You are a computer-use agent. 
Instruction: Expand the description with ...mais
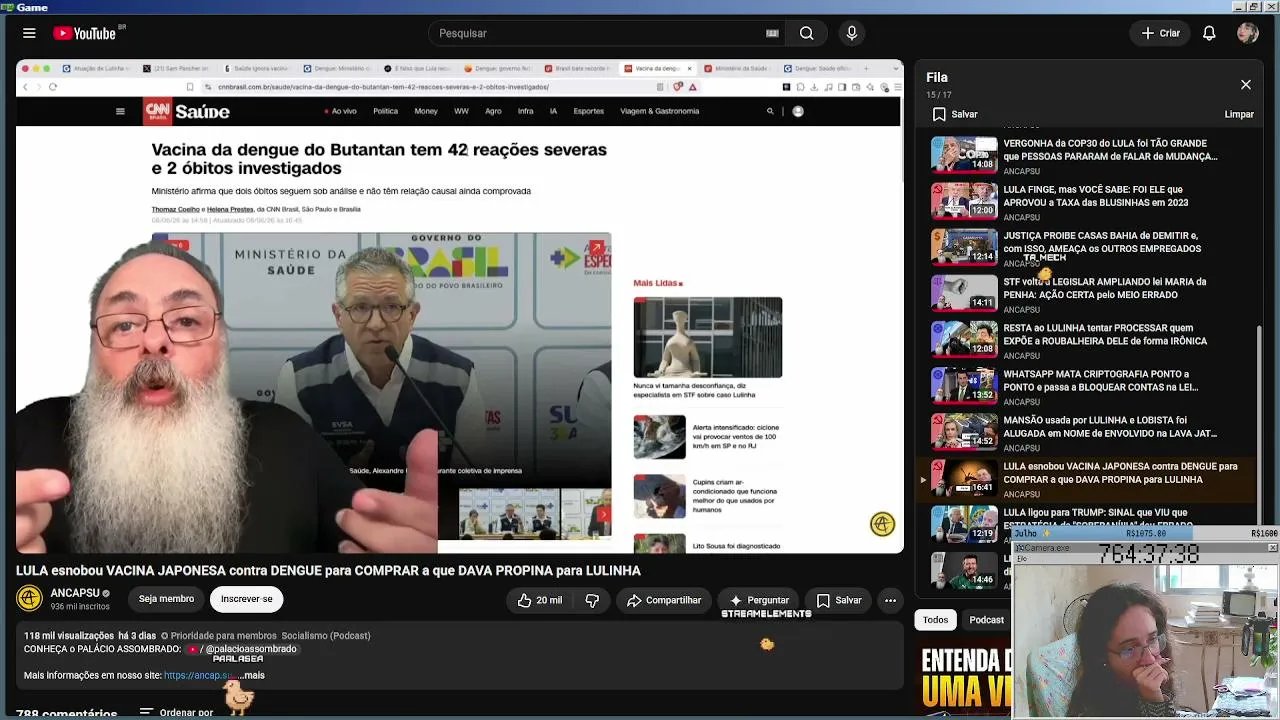click(x=252, y=675)
